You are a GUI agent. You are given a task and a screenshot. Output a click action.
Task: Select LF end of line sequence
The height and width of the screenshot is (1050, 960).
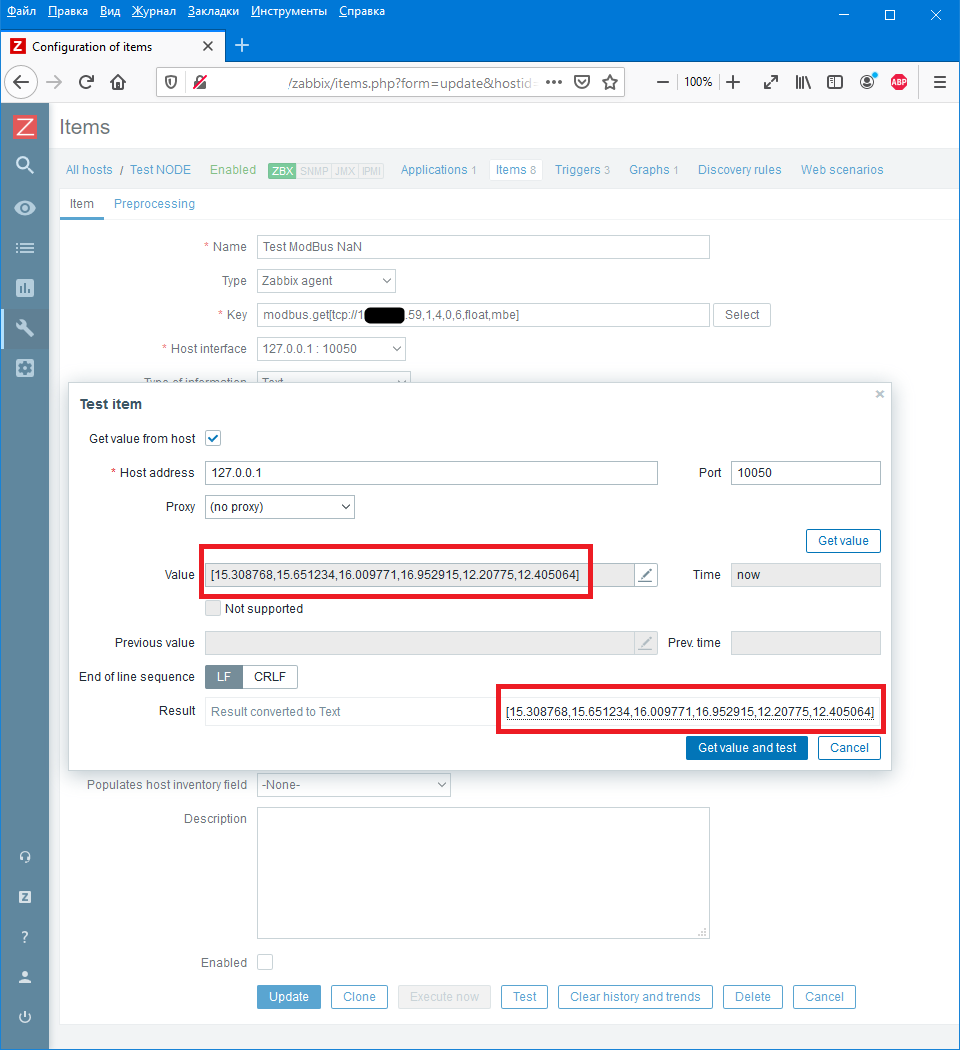point(224,676)
